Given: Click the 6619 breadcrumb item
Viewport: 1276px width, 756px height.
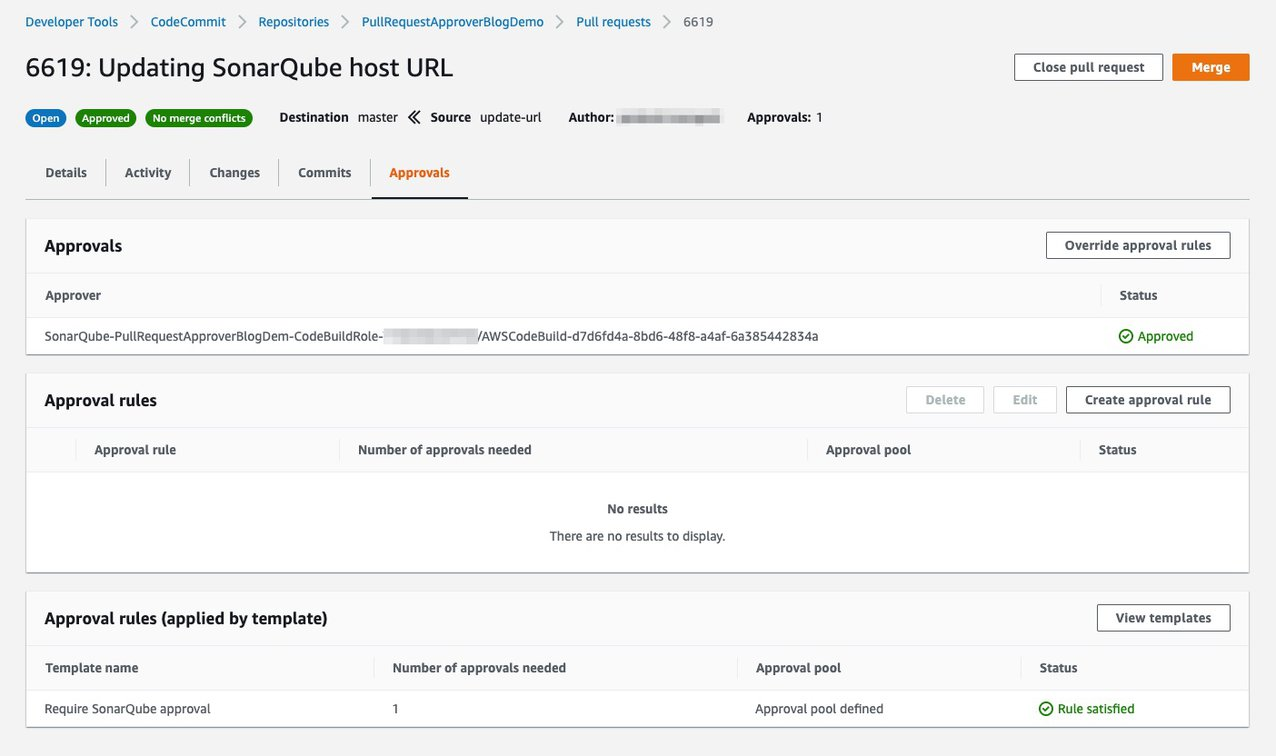Looking at the screenshot, I should (x=698, y=21).
